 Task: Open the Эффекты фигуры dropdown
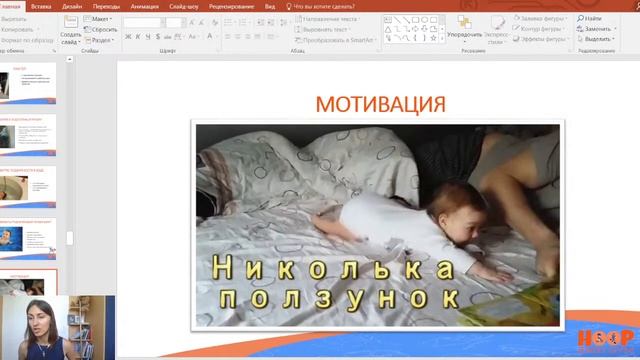540,39
